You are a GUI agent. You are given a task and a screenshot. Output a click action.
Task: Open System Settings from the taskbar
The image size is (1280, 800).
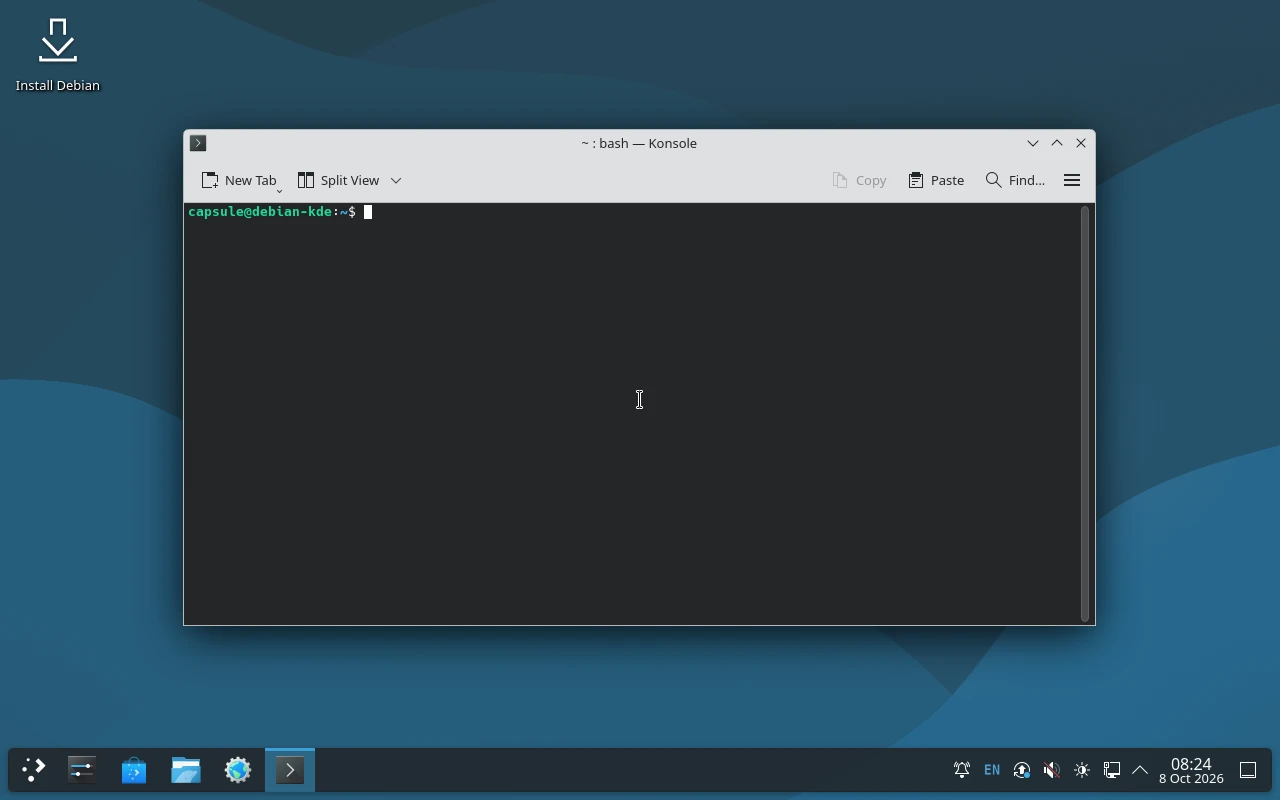82,770
